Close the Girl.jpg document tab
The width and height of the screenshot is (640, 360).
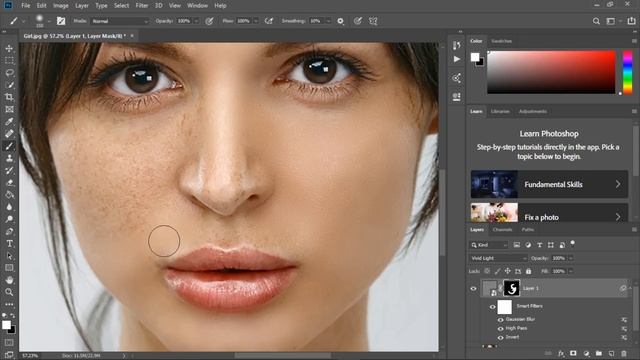click(x=132, y=36)
